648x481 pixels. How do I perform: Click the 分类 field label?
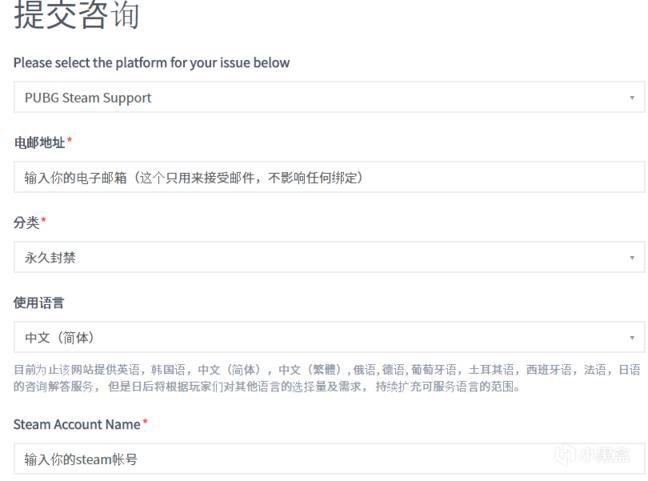[26, 222]
